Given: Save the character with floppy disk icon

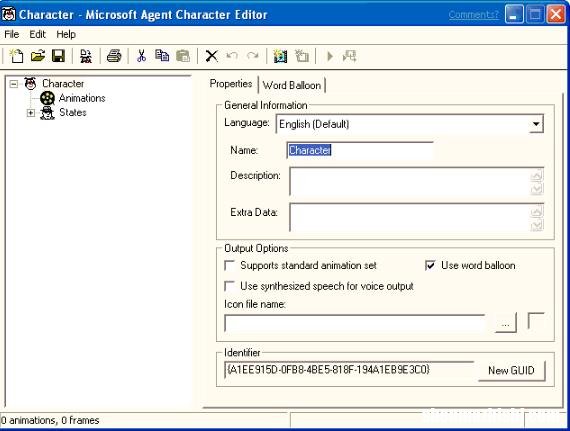Looking at the screenshot, I should [x=59, y=56].
